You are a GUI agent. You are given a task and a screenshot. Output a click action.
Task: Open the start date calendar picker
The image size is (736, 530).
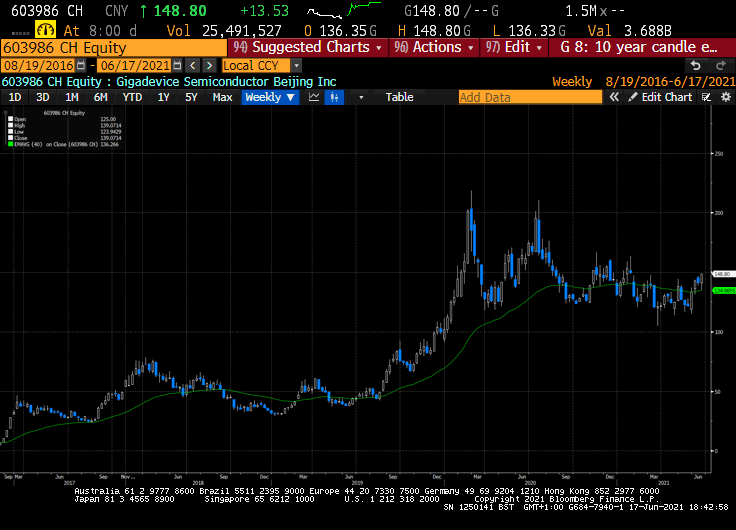coord(81,66)
